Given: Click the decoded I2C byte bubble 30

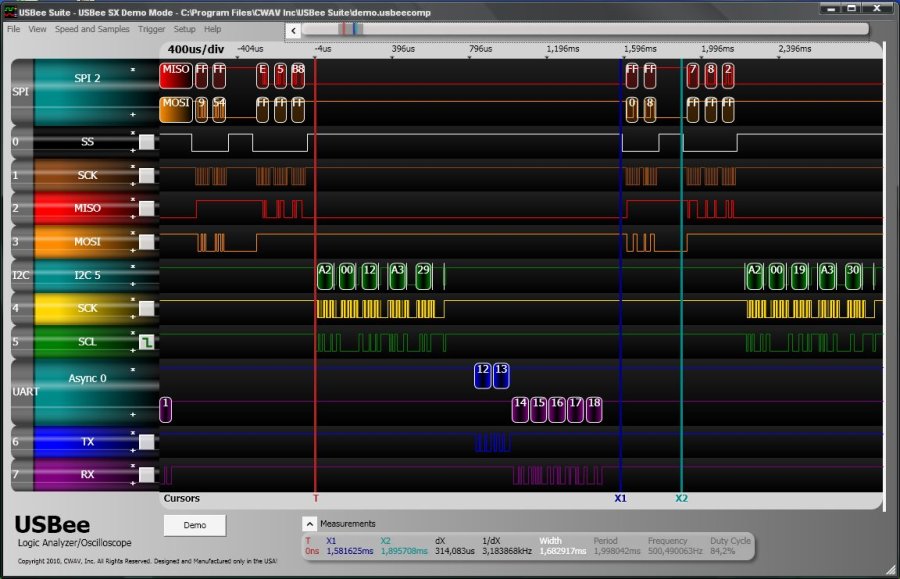Looking at the screenshot, I should [x=854, y=276].
